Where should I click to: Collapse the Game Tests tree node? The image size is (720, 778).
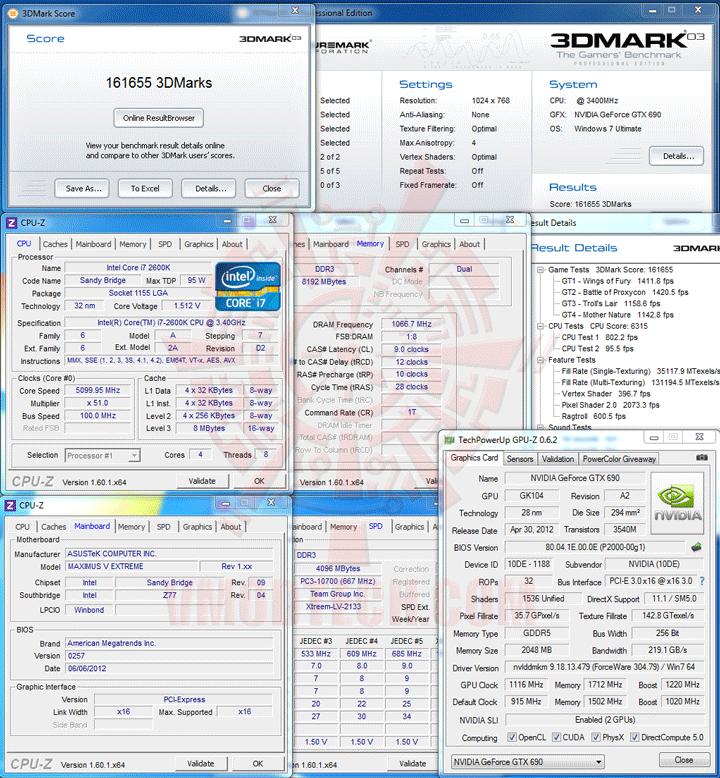pos(540,270)
